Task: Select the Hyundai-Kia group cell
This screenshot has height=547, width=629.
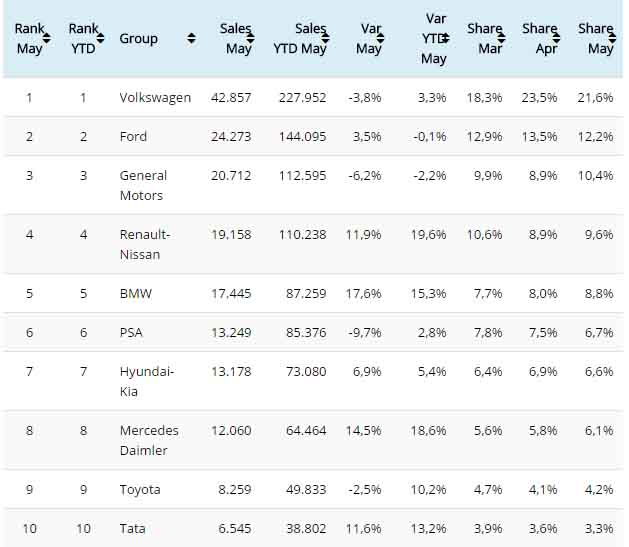Action: pos(147,381)
